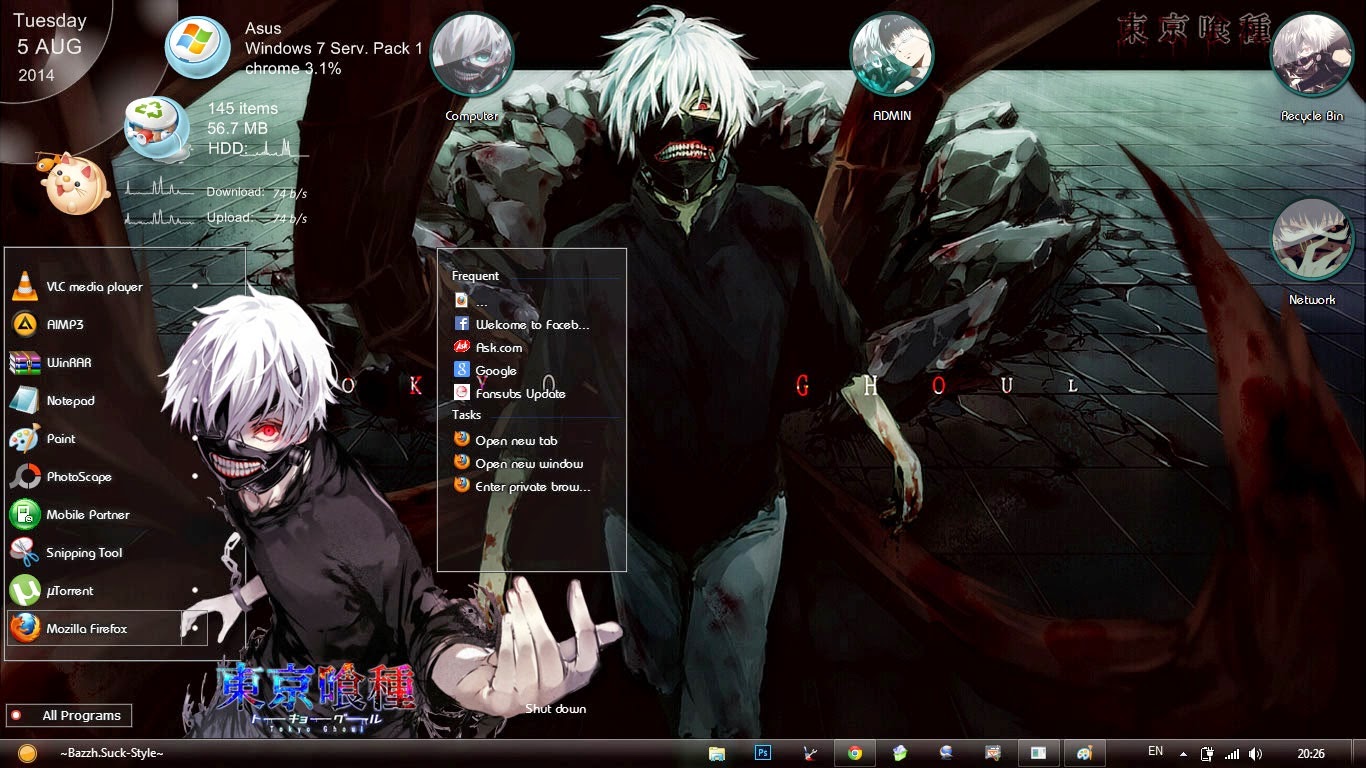This screenshot has width=1366, height=768.
Task: Click the 'Download:' speed readout
Action: (x=257, y=192)
